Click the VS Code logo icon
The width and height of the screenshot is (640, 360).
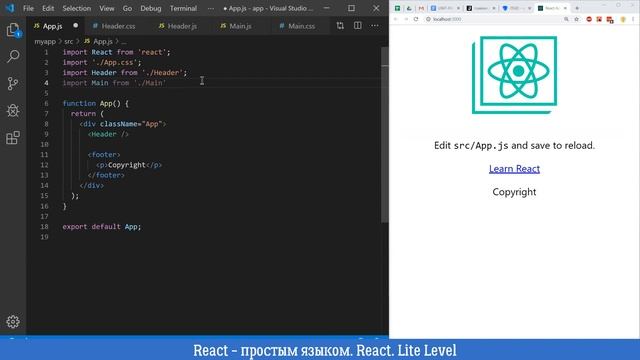coord(10,8)
